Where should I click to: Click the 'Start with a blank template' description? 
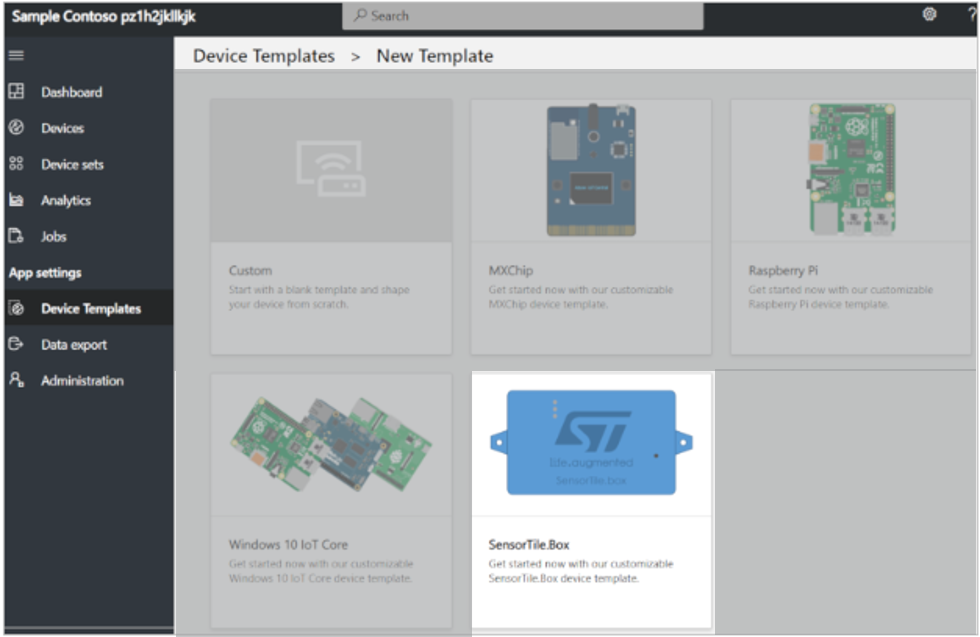pos(319,297)
